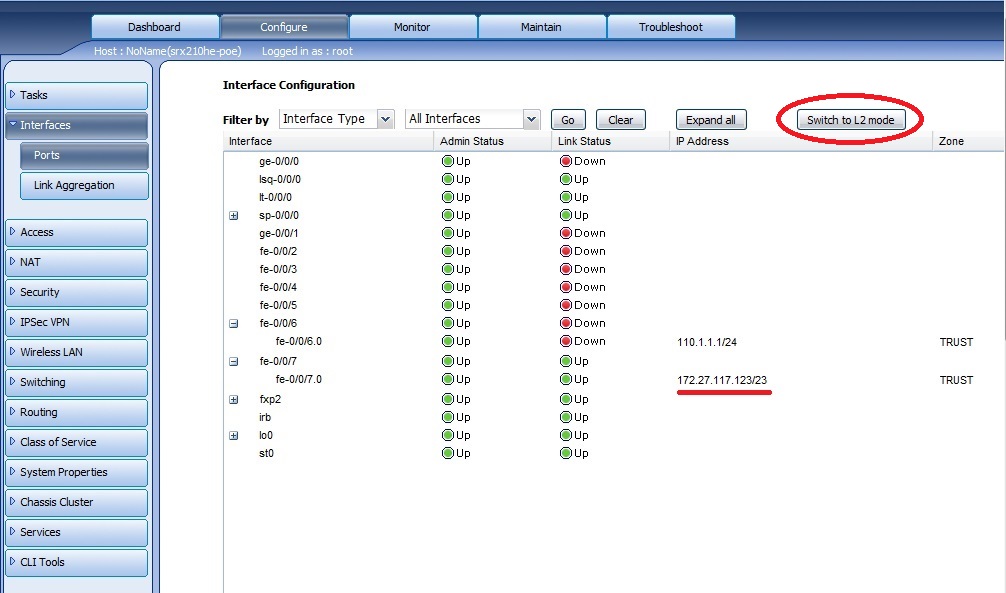
Task: Expand the Security sidebar section
Action: (x=76, y=292)
